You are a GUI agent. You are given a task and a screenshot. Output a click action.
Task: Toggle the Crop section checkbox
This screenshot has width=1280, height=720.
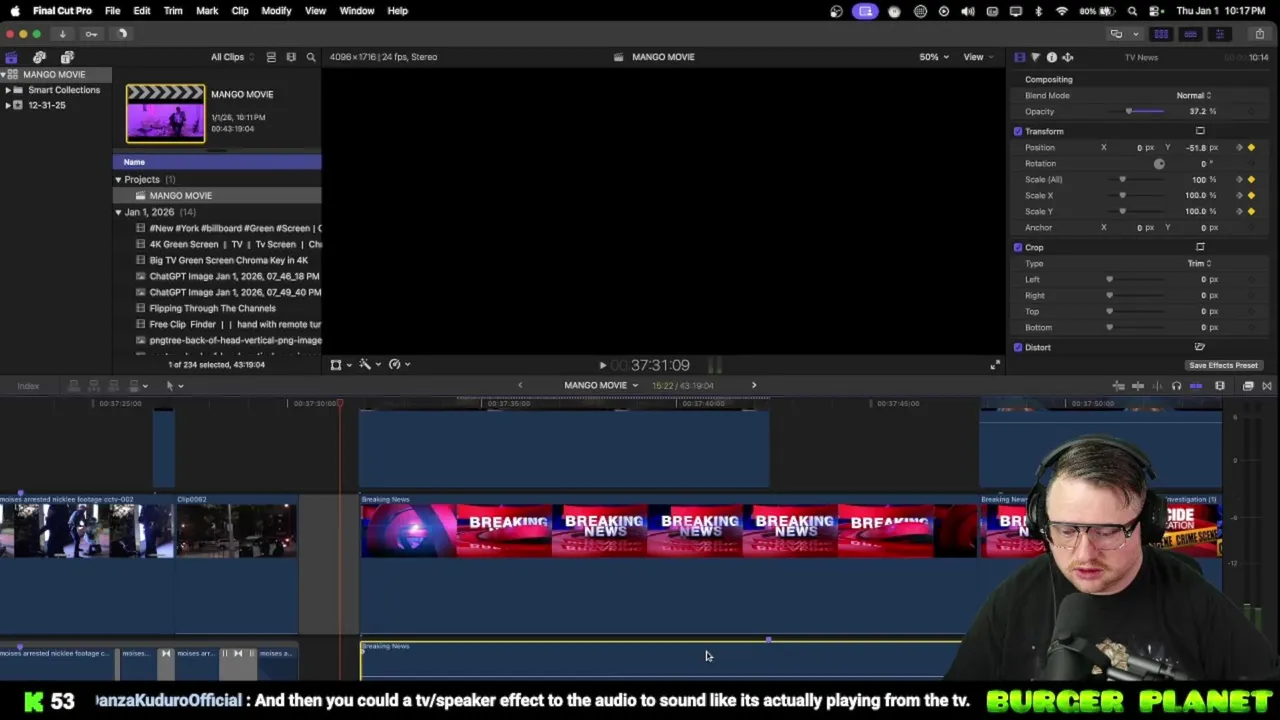[1018, 247]
